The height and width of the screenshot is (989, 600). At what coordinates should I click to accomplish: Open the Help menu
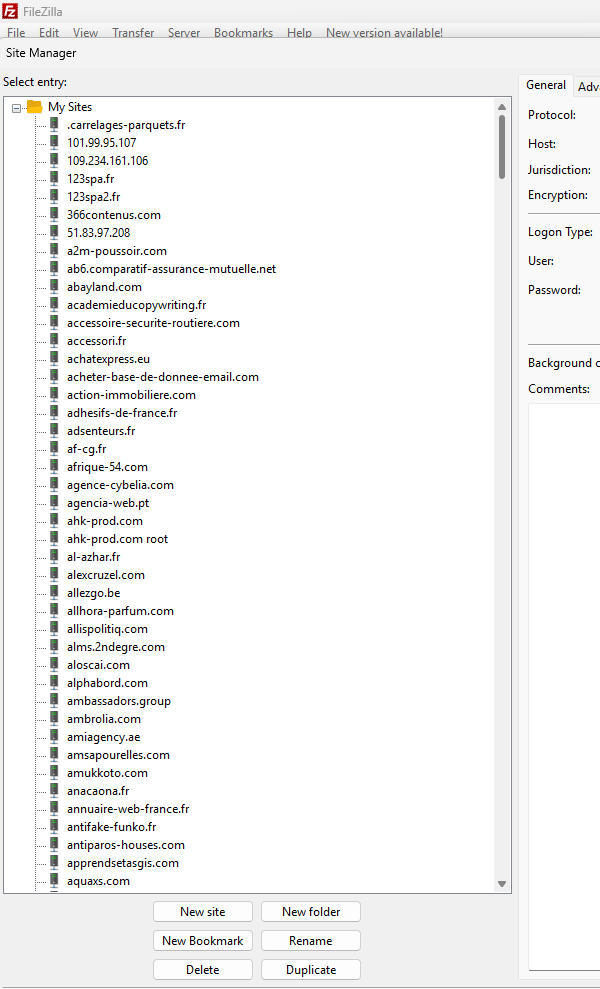click(x=299, y=33)
